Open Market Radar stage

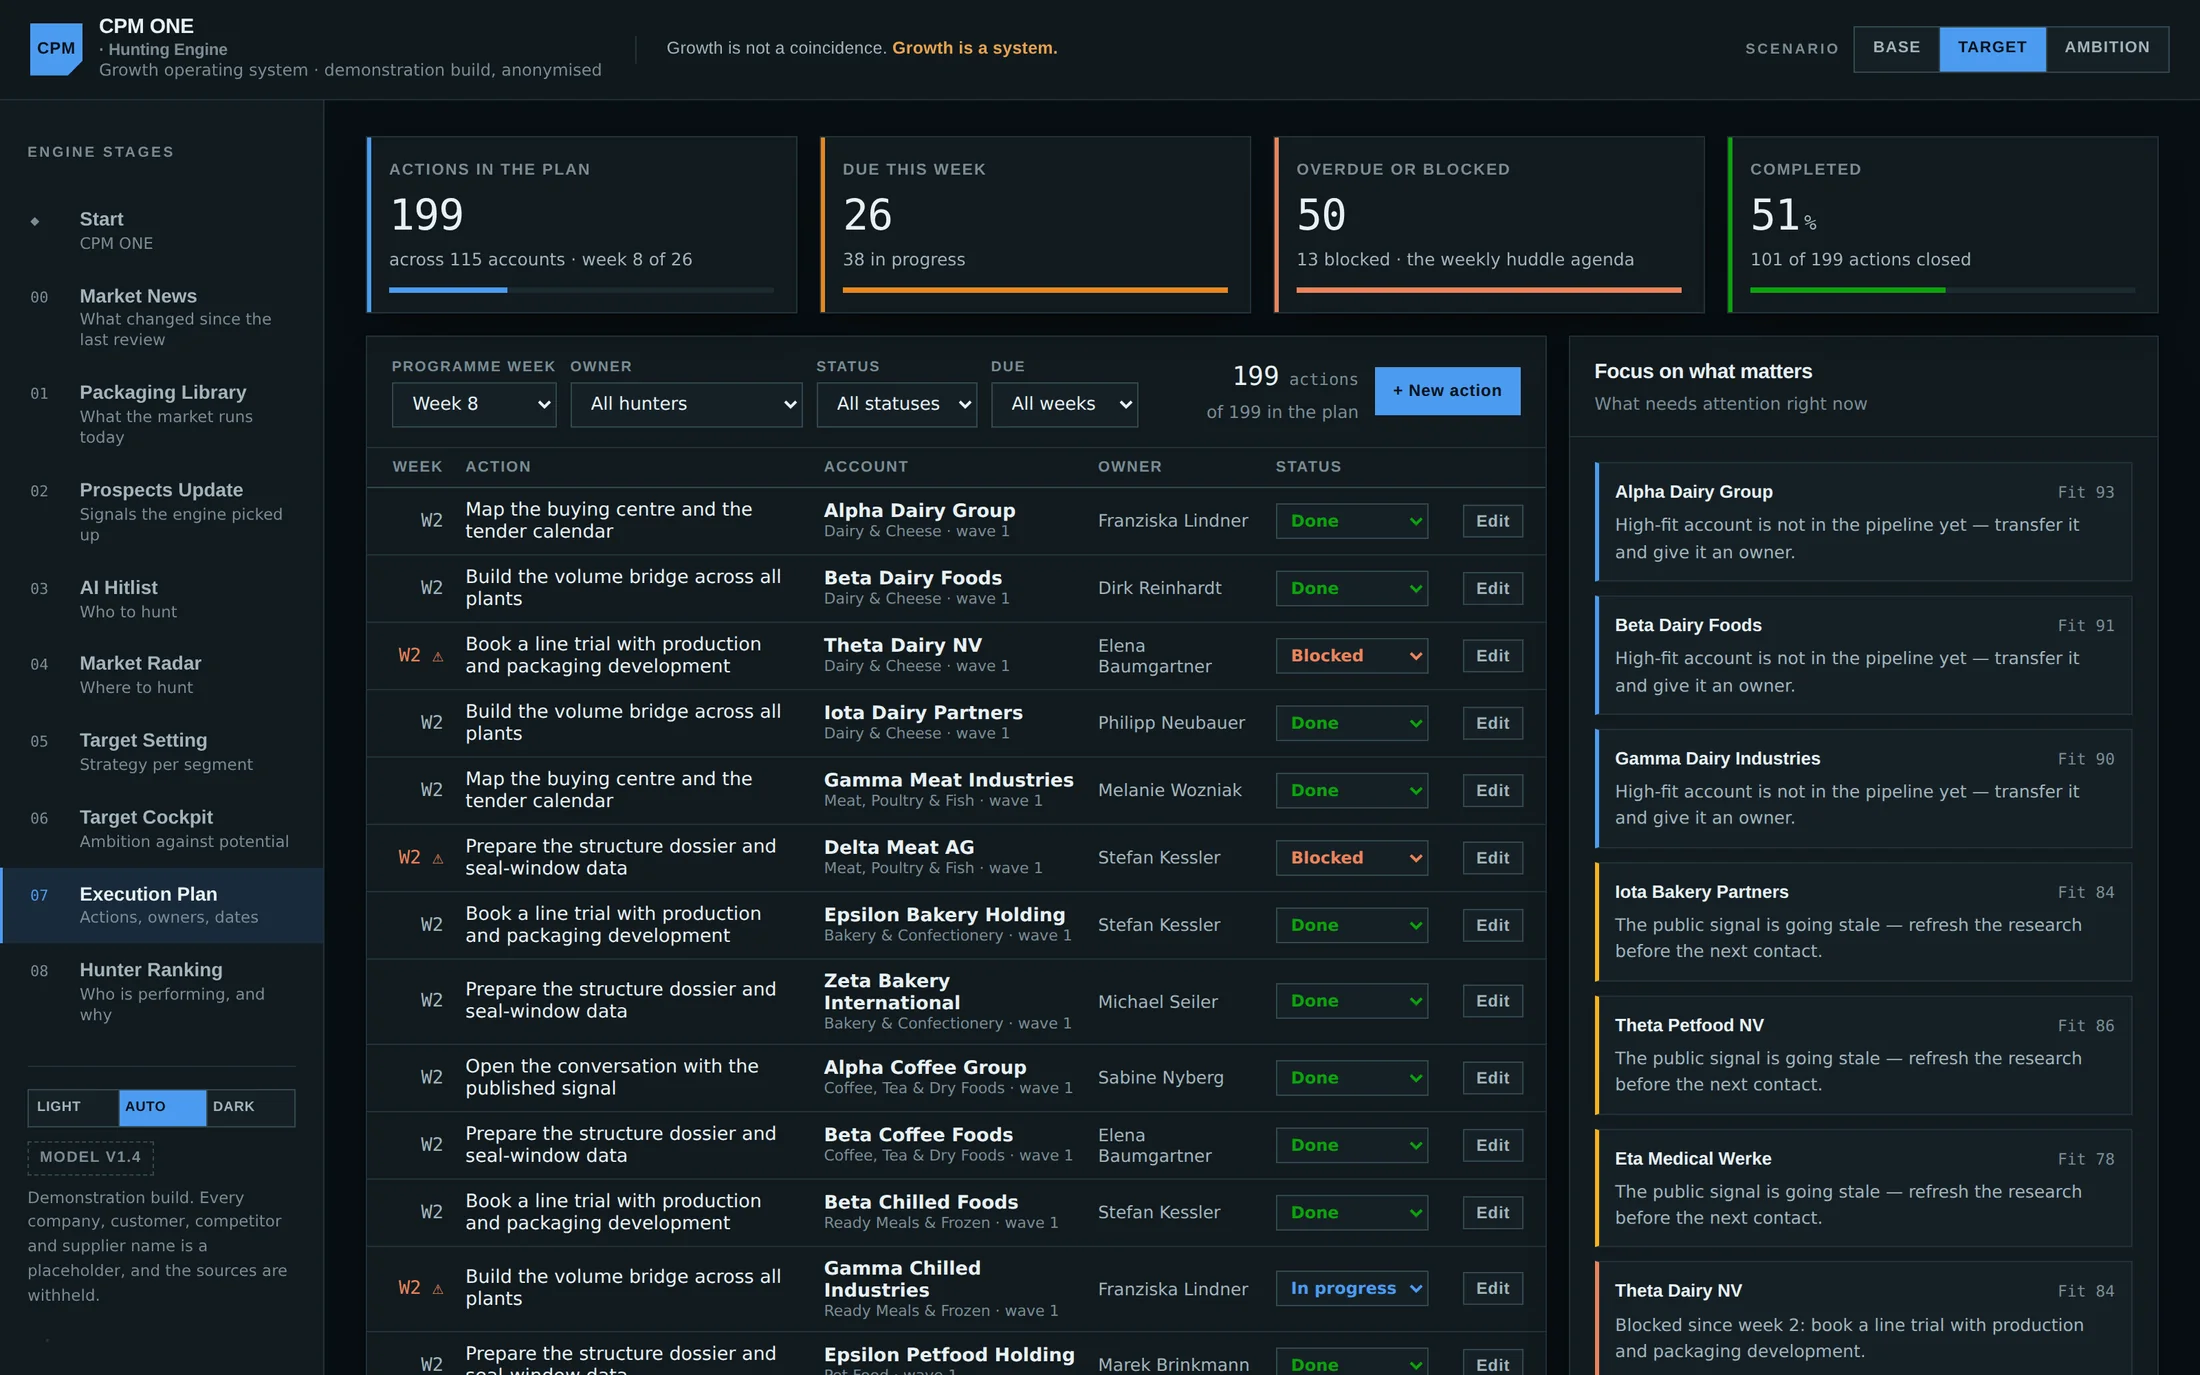tap(162, 675)
